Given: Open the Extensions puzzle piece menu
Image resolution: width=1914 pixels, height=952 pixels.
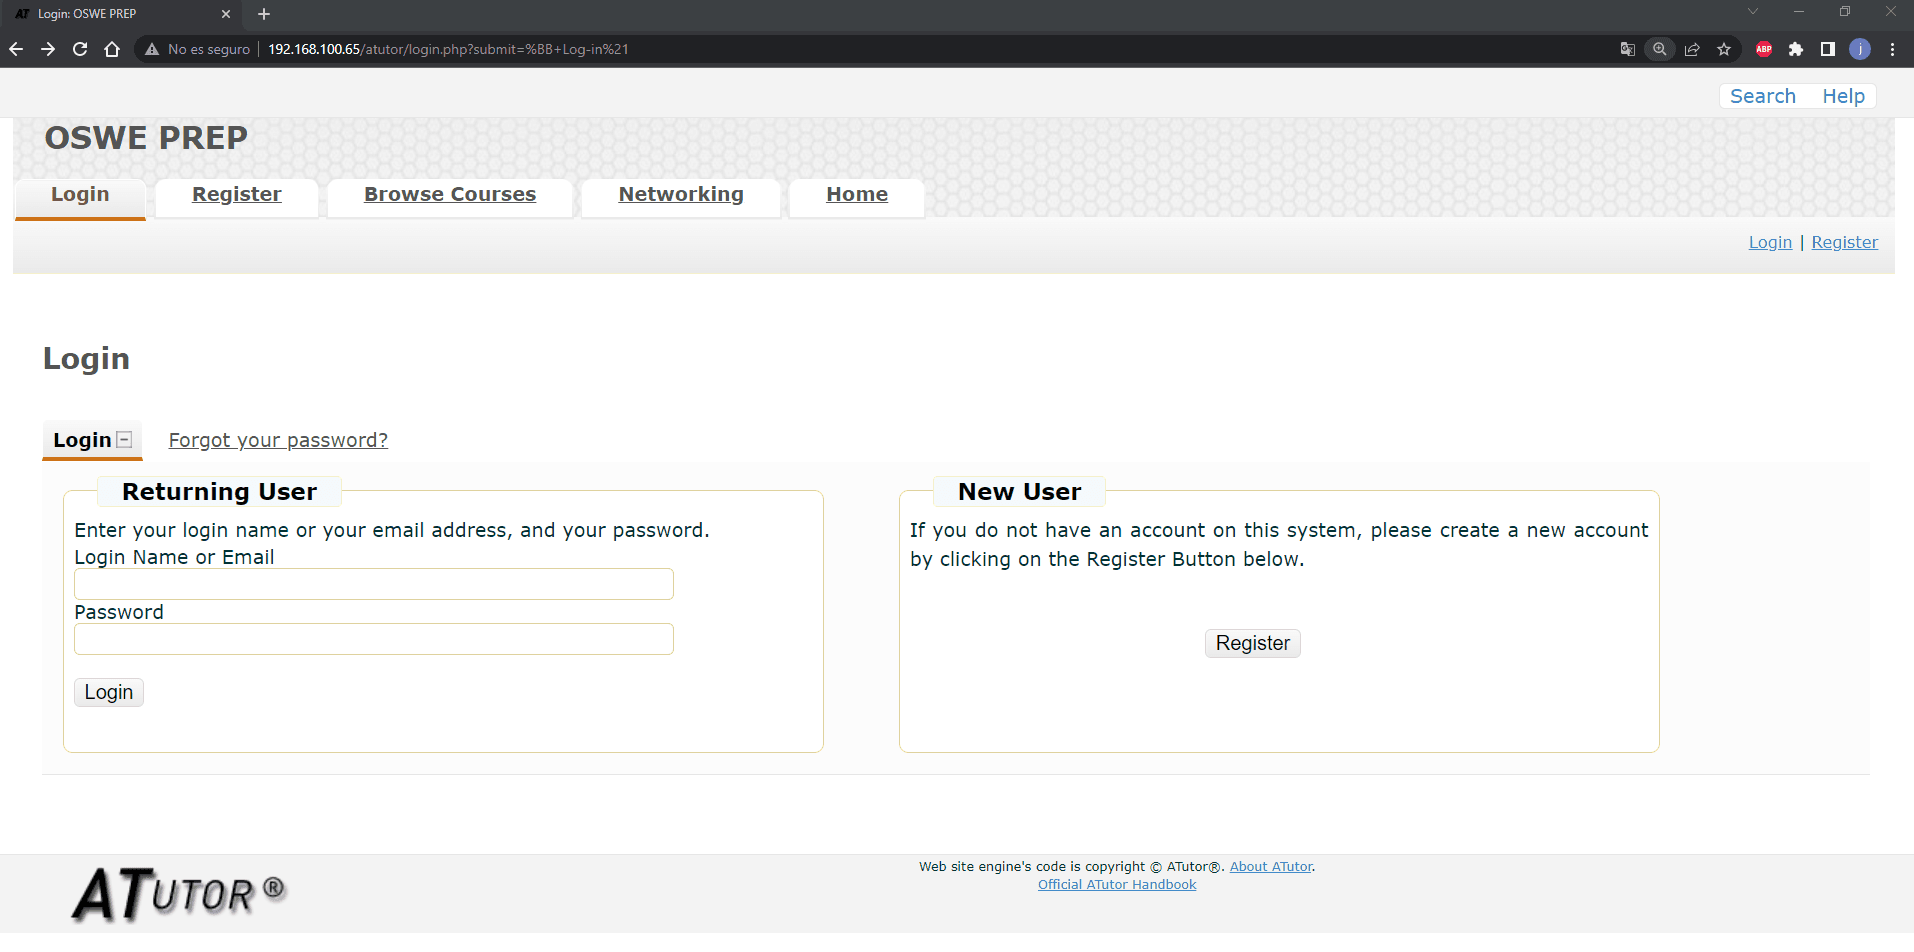Looking at the screenshot, I should 1796,49.
